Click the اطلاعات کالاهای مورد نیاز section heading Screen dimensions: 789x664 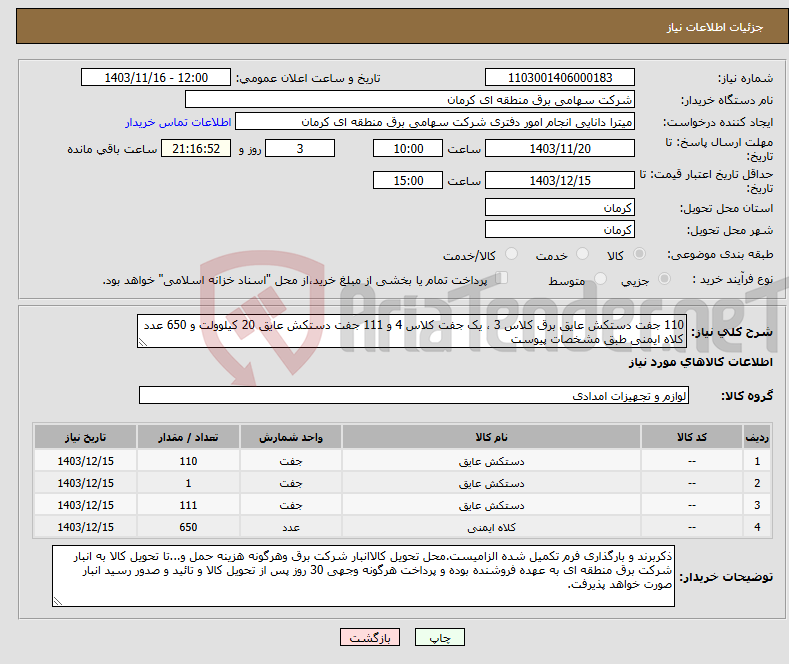point(700,362)
